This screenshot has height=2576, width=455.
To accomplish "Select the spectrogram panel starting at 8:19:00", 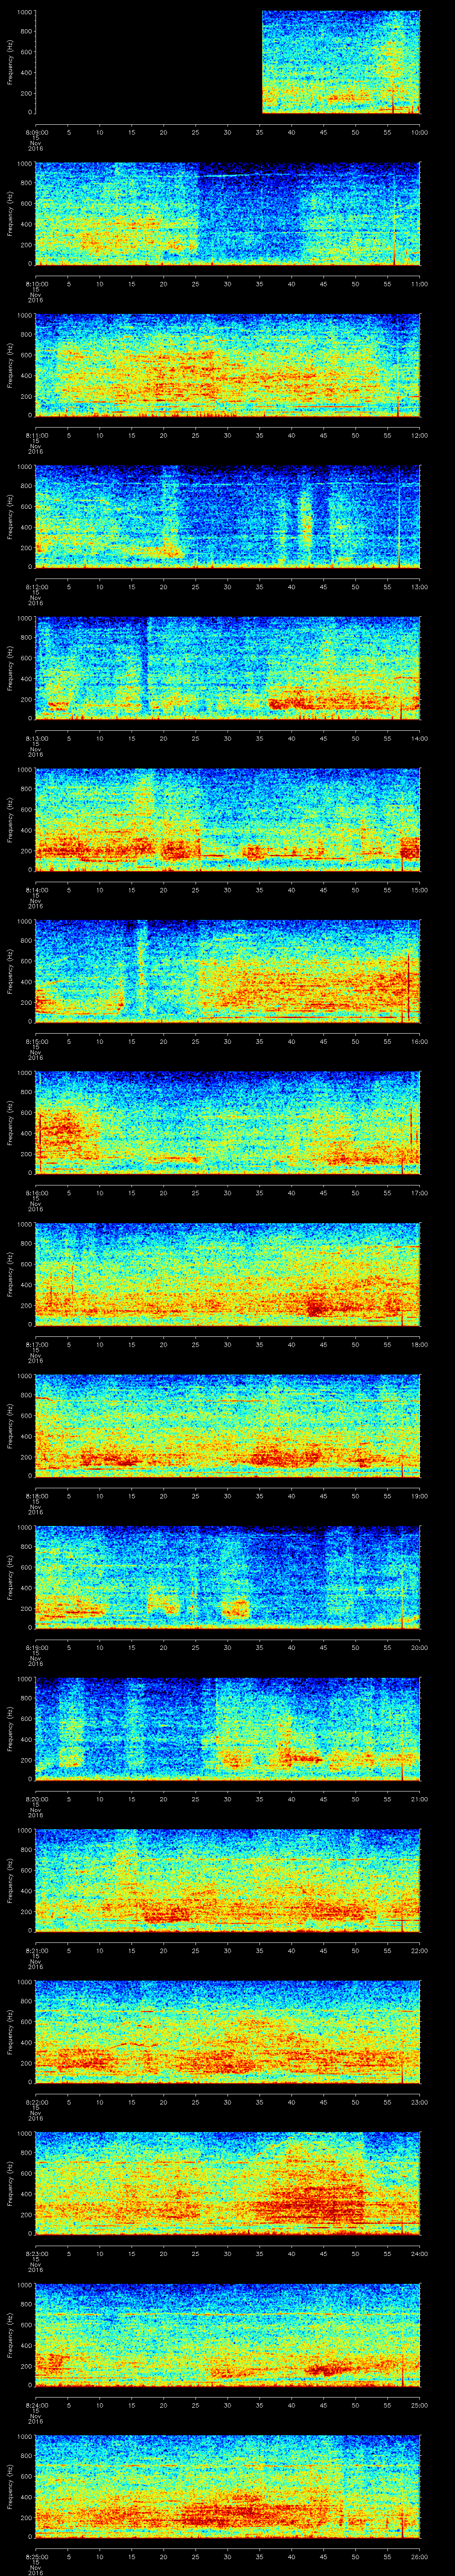I will pyautogui.click(x=228, y=1577).
